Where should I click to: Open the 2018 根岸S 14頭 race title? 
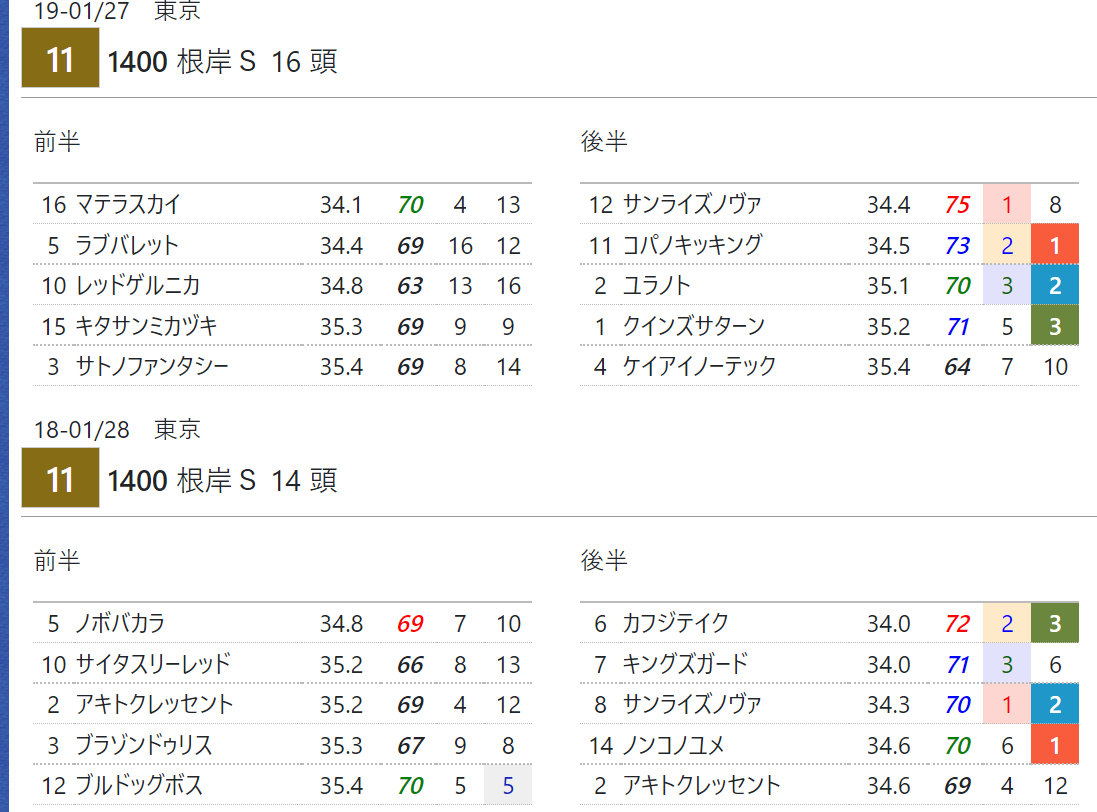(x=222, y=480)
